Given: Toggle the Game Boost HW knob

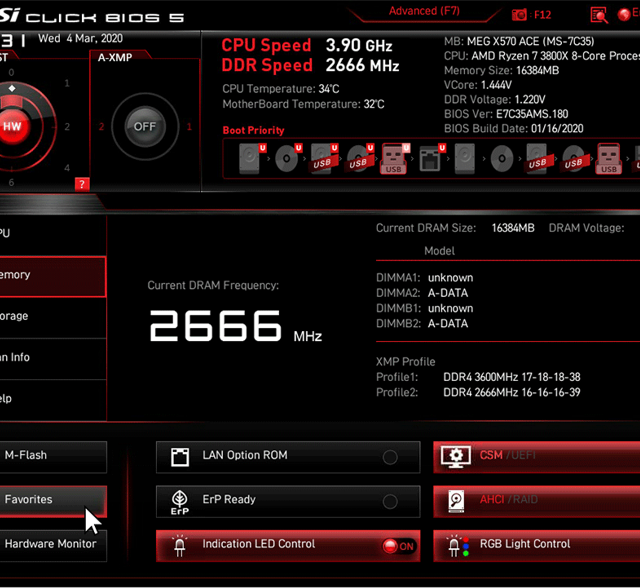Looking at the screenshot, I should coord(12,126).
